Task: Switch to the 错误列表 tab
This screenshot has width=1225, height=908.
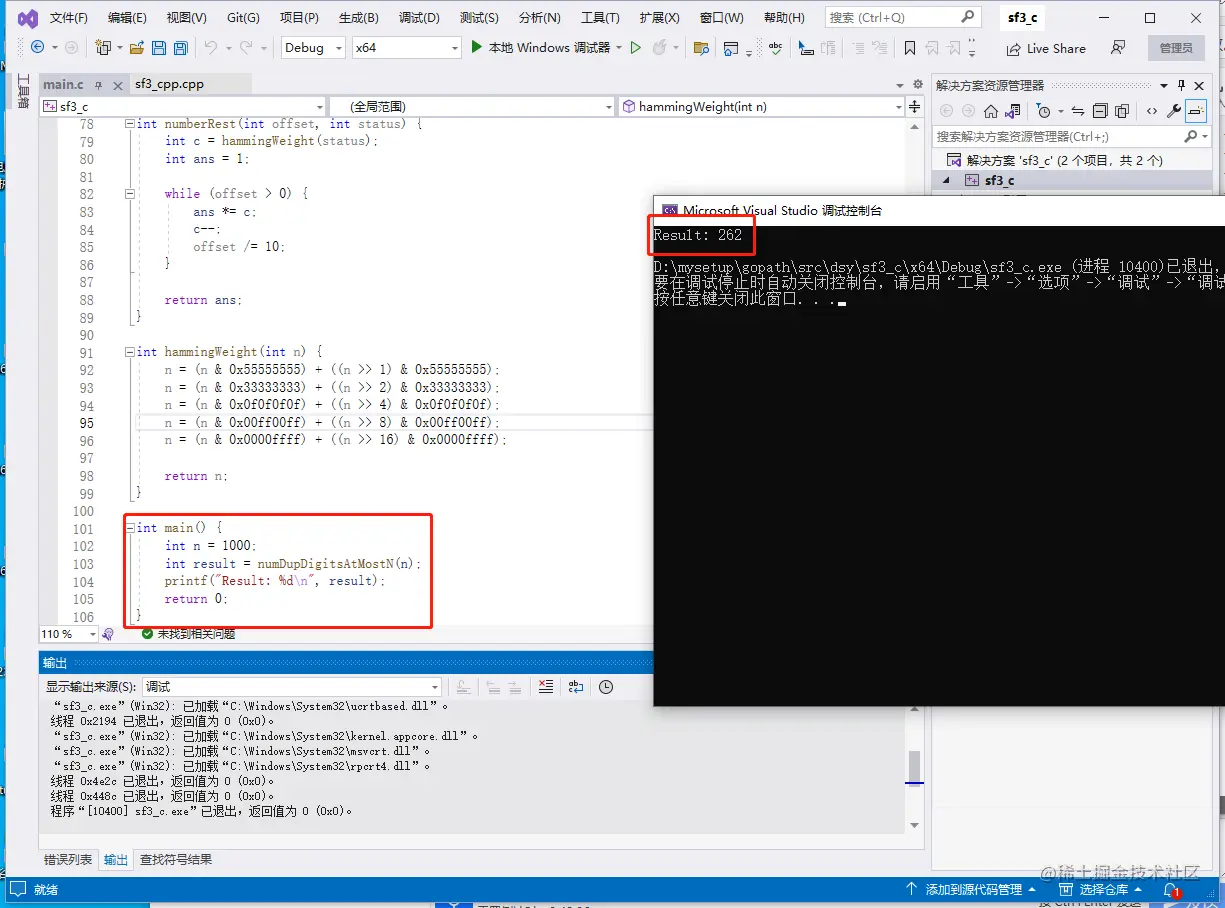Action: pos(68,859)
